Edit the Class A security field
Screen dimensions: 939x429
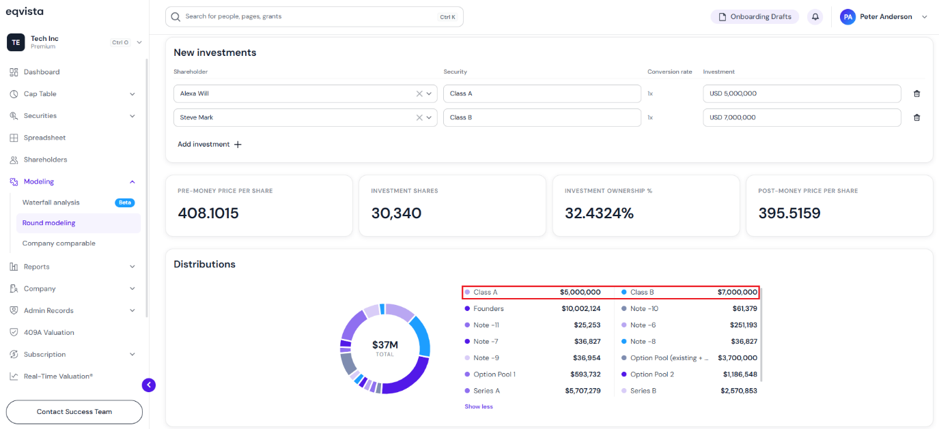coord(542,94)
